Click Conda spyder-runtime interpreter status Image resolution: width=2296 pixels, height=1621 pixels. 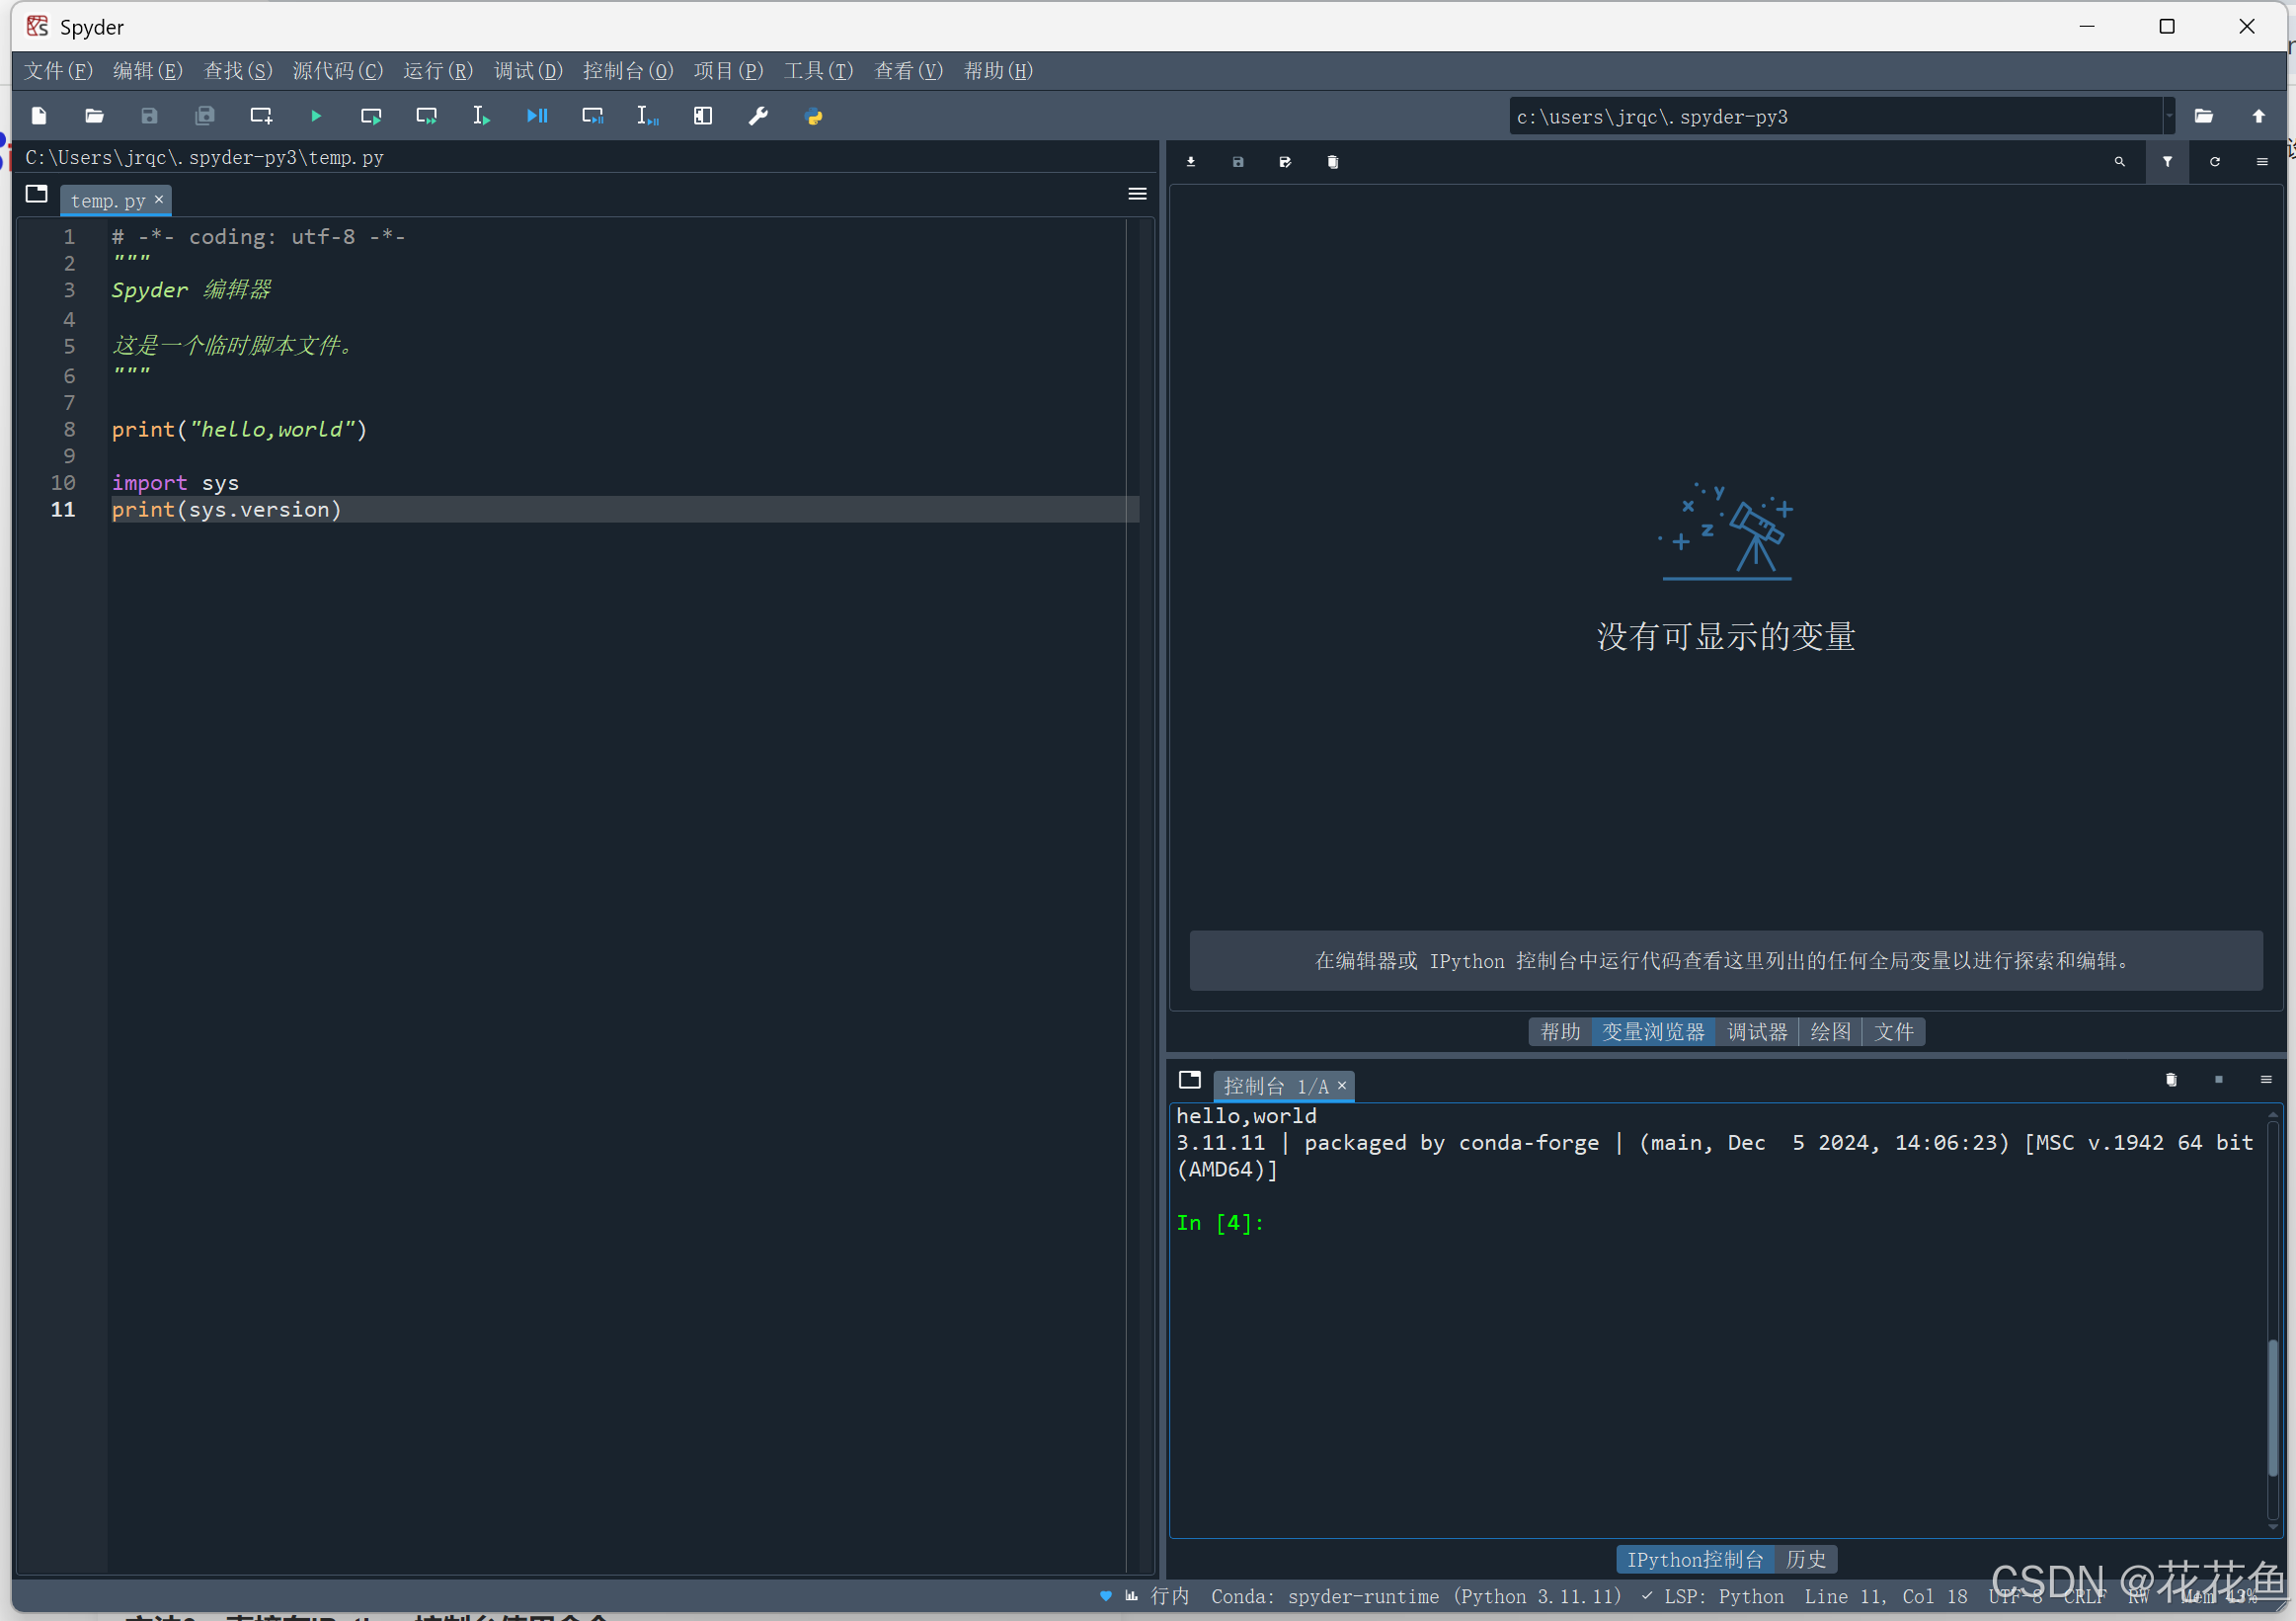coord(1415,1596)
